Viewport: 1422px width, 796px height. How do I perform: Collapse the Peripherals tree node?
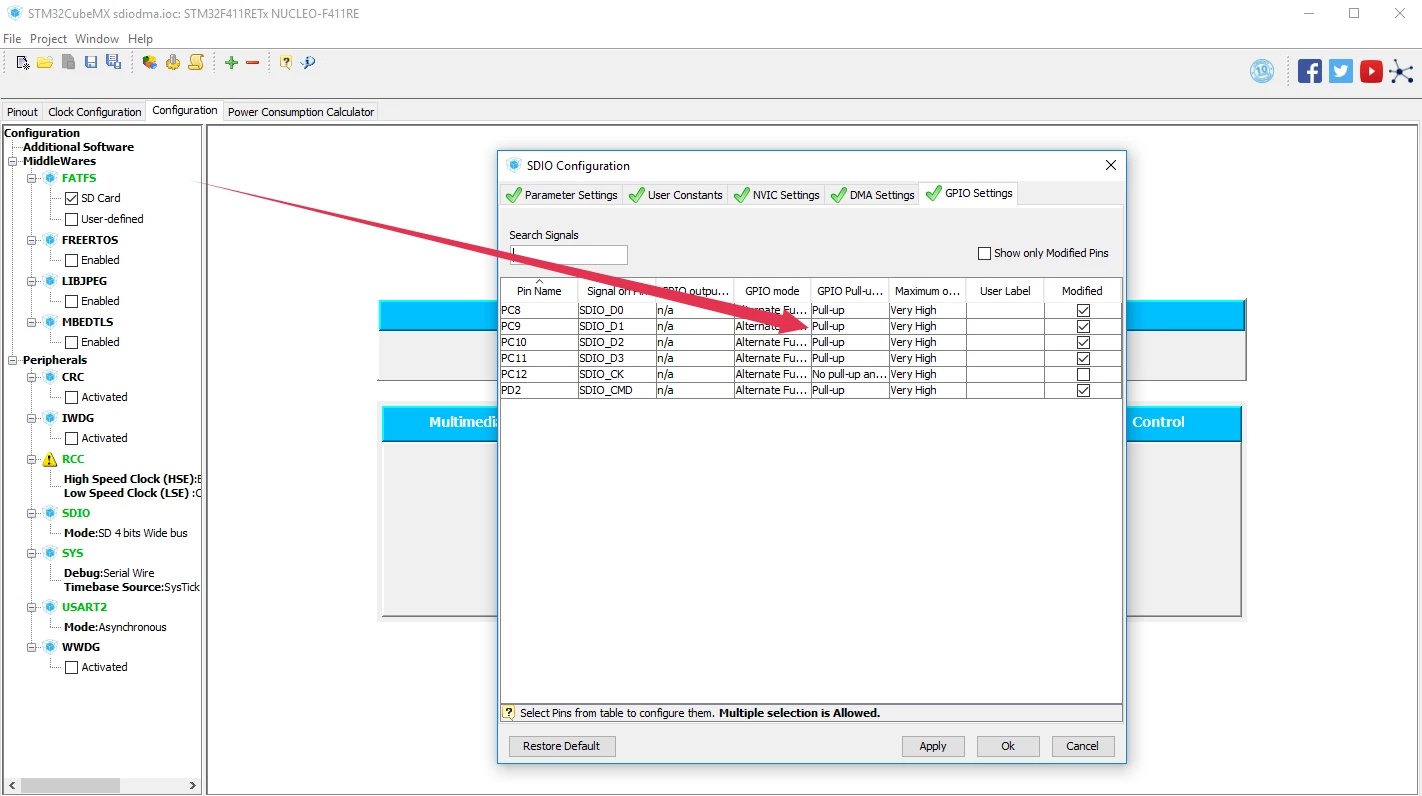point(13,360)
